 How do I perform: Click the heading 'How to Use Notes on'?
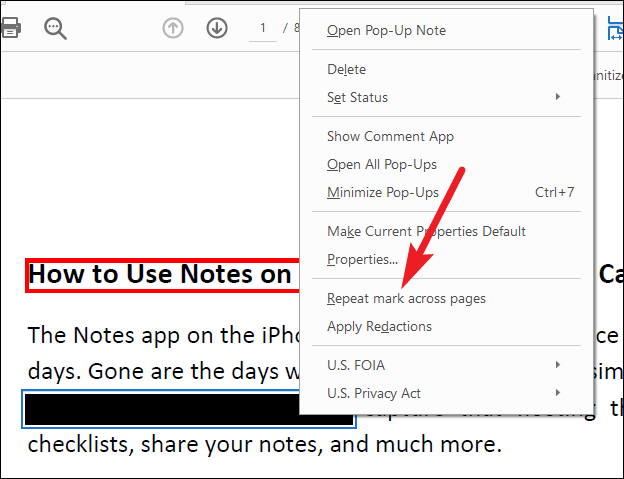[x=160, y=274]
